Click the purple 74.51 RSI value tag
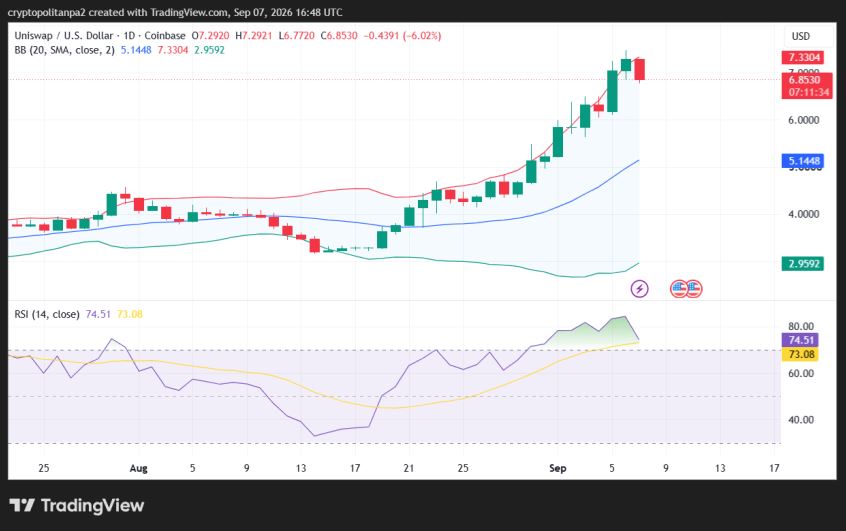The width and height of the screenshot is (846, 531). pyautogui.click(x=800, y=340)
